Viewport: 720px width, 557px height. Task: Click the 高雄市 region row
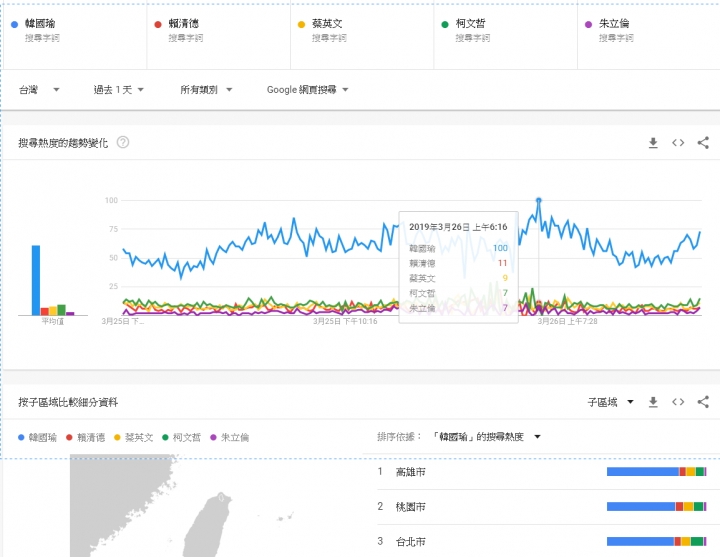point(542,472)
